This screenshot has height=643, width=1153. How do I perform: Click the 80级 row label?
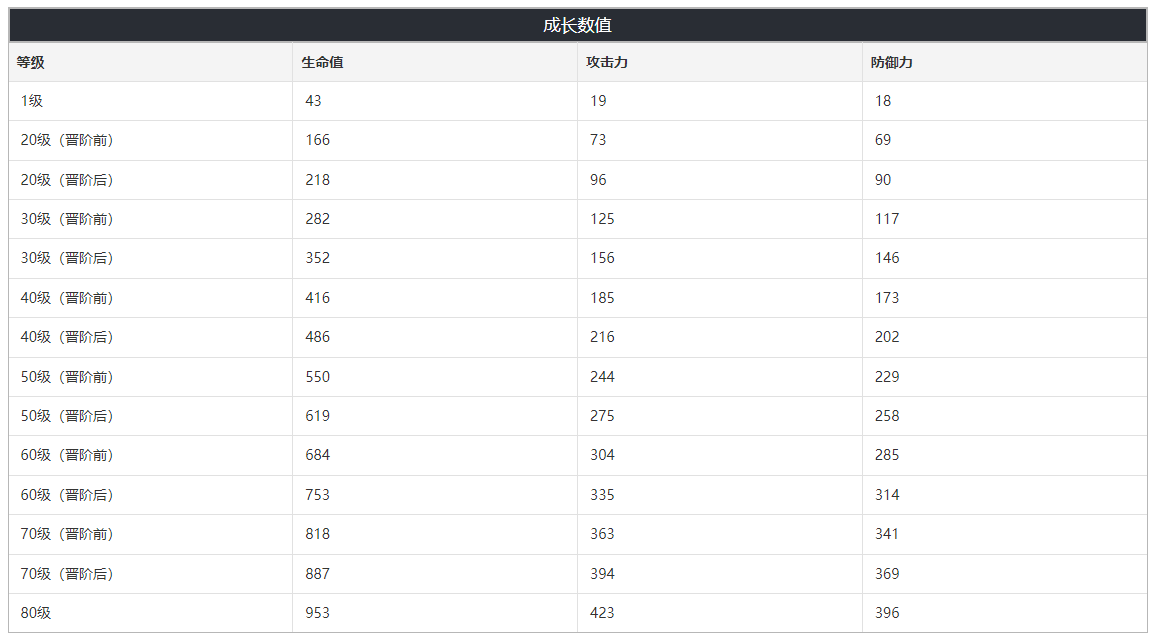coord(36,613)
